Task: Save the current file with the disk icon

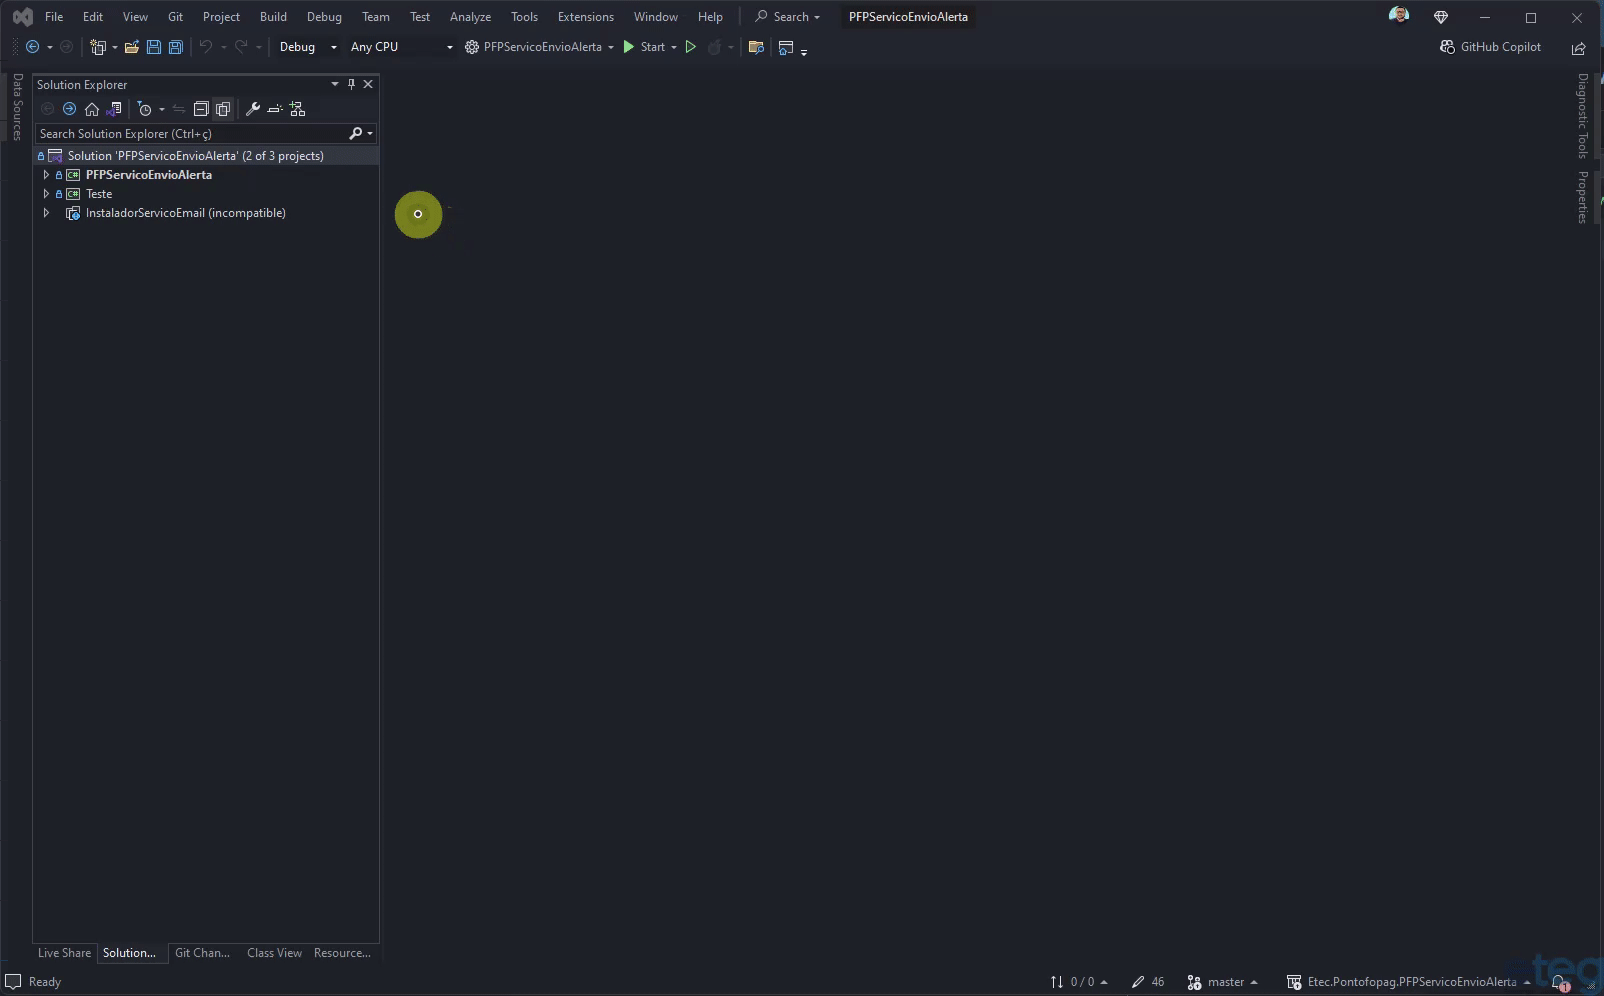Action: click(x=153, y=47)
